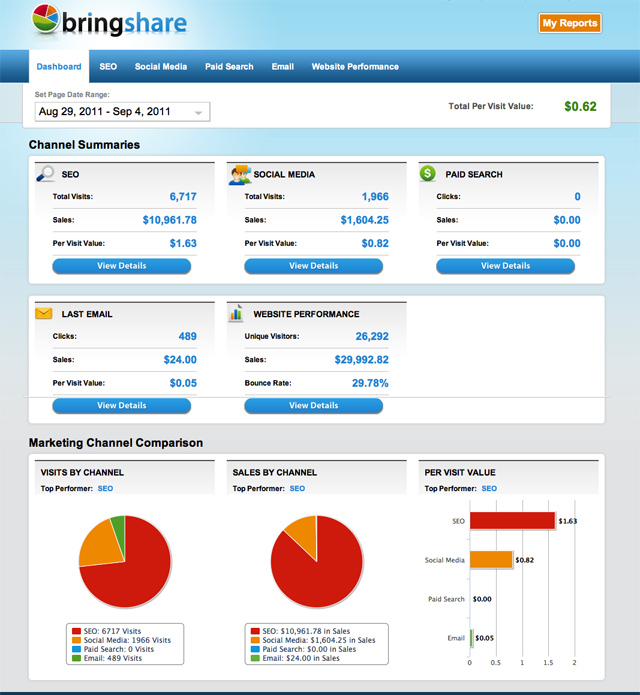View Details for Paid Search channel

[506, 266]
